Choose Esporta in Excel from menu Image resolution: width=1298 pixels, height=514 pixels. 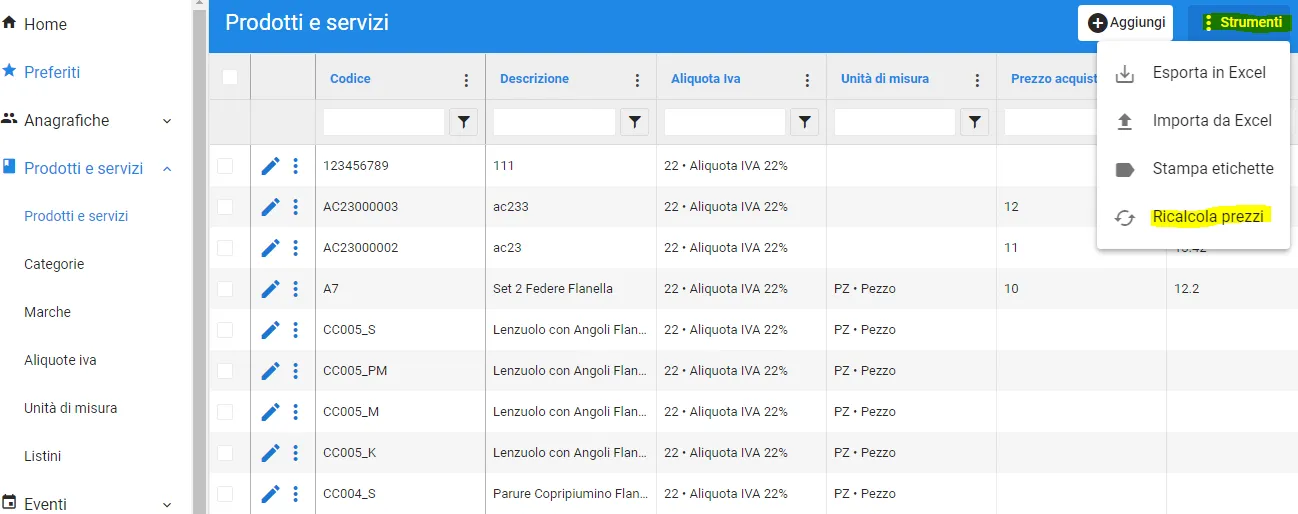(1193, 73)
